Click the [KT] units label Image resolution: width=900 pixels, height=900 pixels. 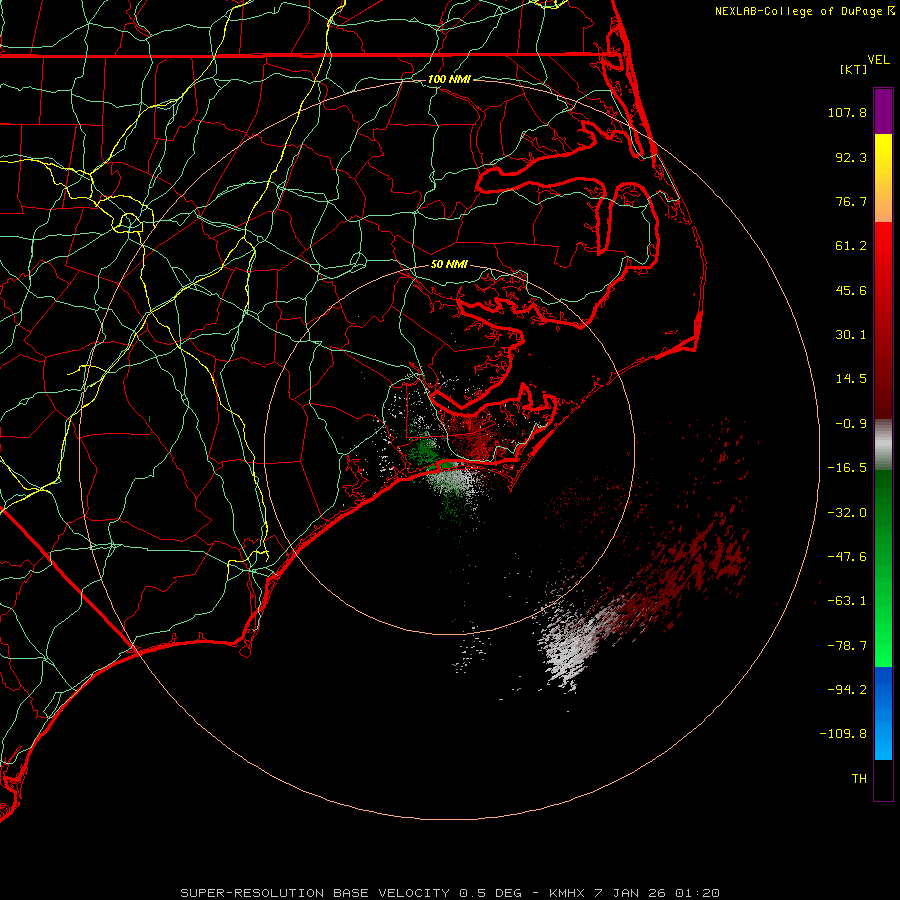(854, 69)
